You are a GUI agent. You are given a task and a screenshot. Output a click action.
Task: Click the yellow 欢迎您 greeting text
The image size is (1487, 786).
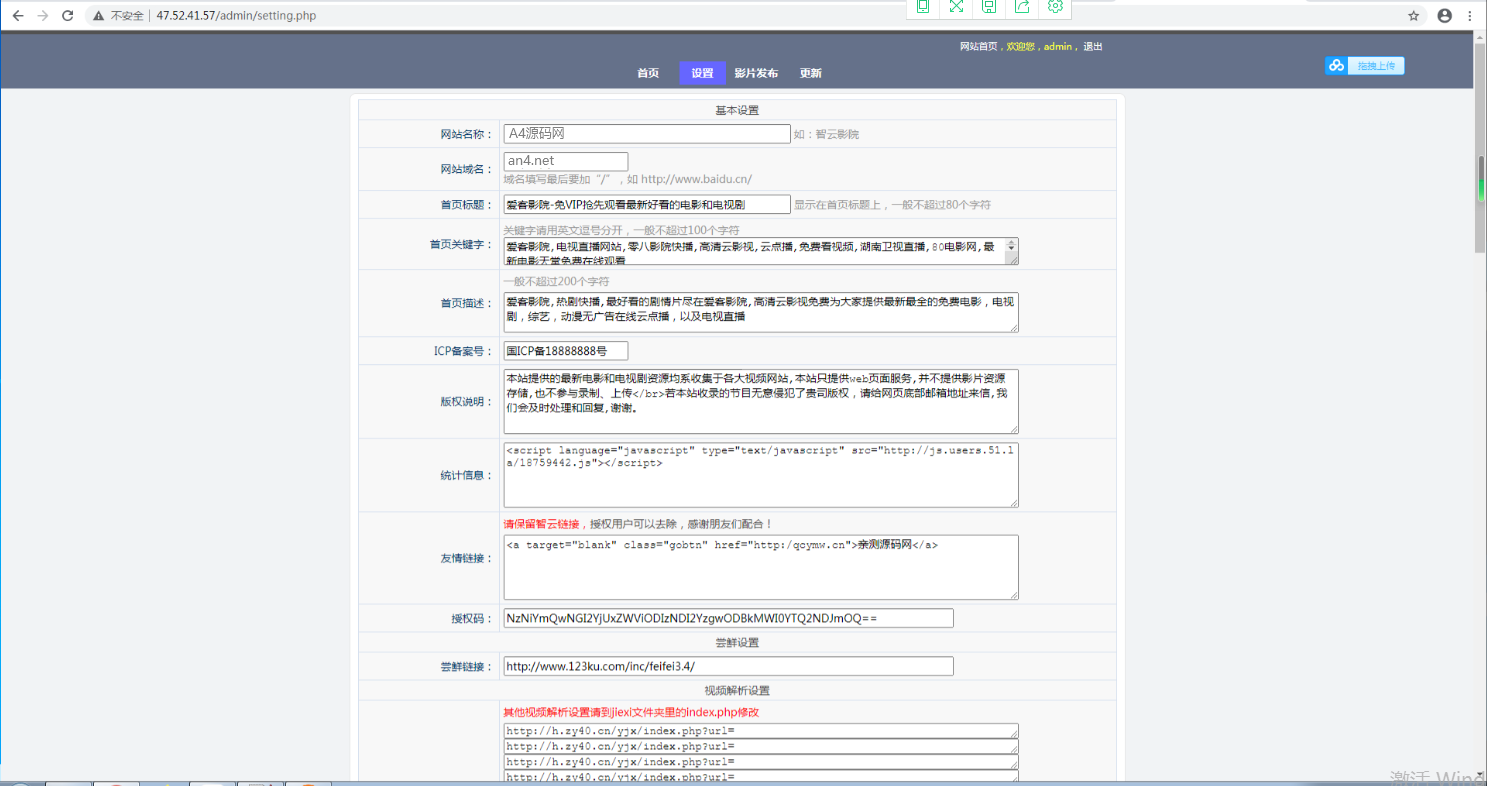(1020, 47)
